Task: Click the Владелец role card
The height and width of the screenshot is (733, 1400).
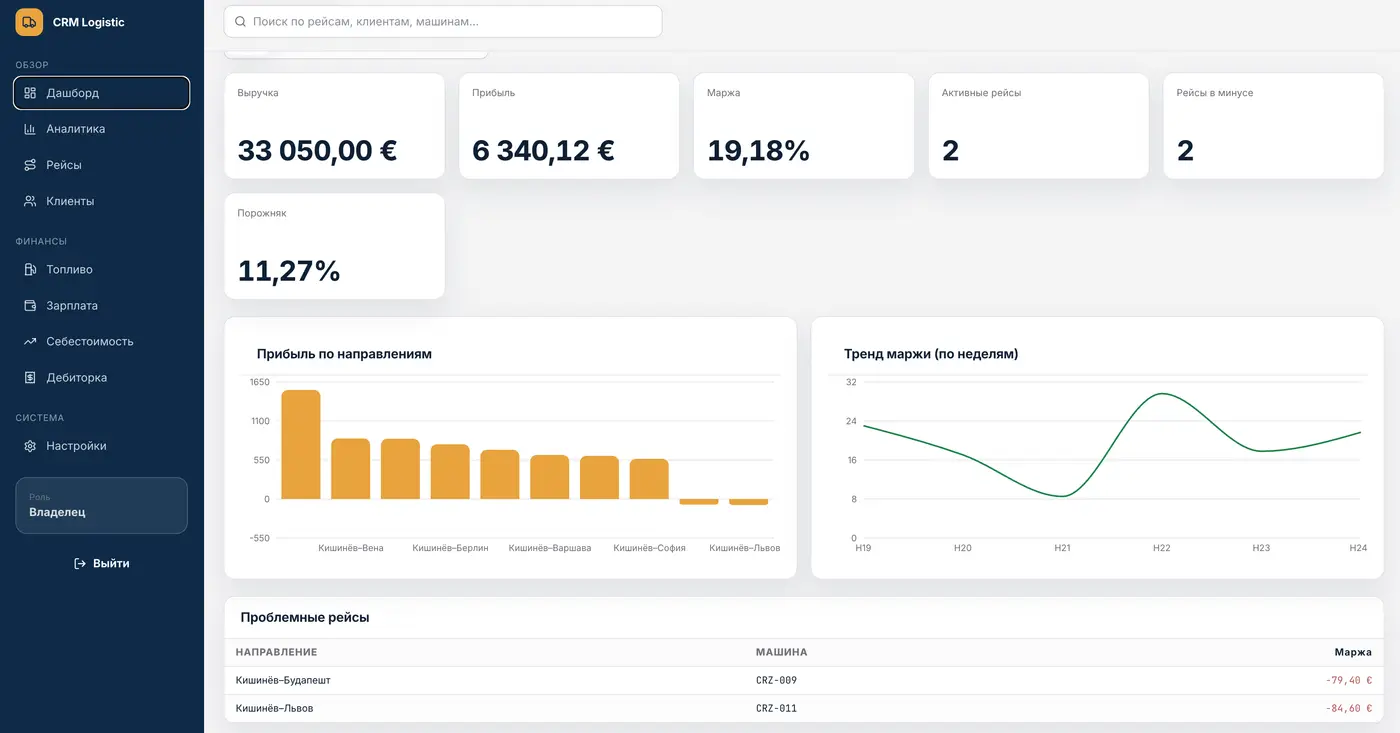Action: [101, 505]
